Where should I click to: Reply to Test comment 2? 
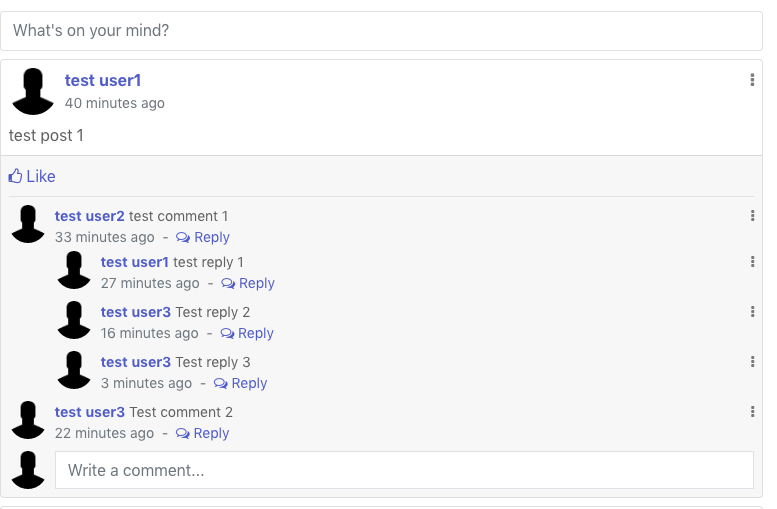pos(202,434)
